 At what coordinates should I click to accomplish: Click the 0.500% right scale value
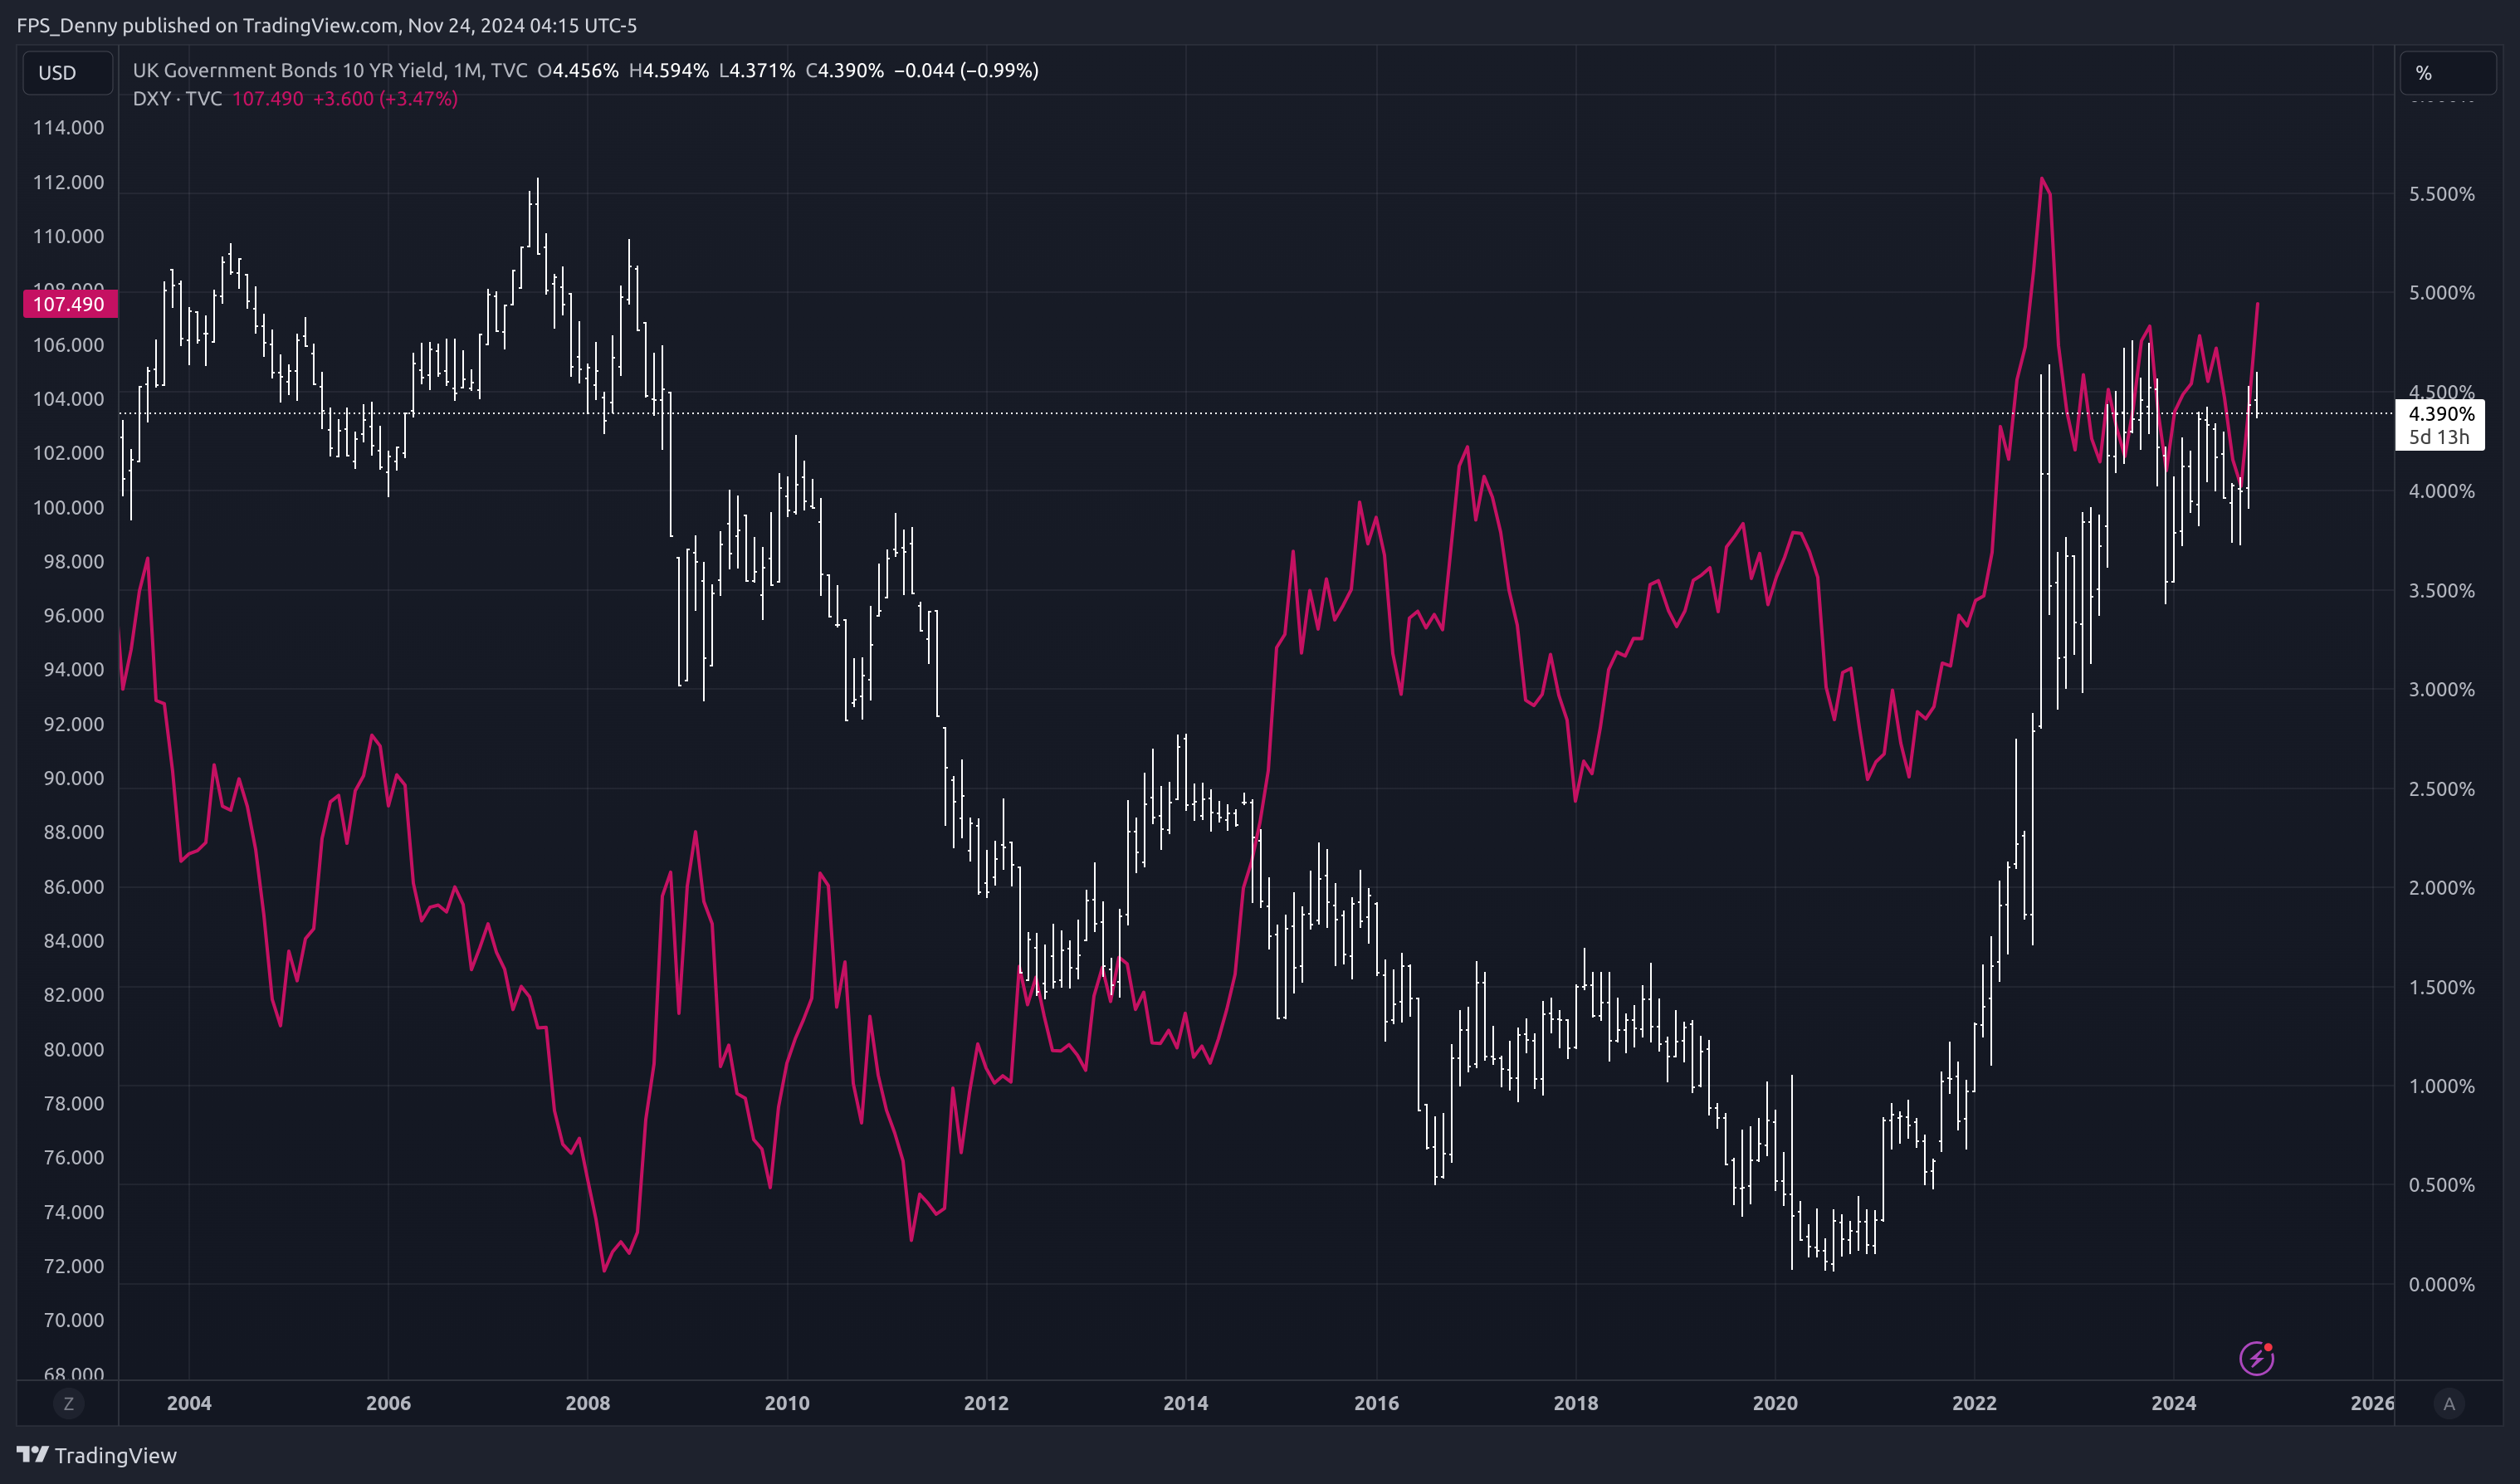[2441, 1185]
